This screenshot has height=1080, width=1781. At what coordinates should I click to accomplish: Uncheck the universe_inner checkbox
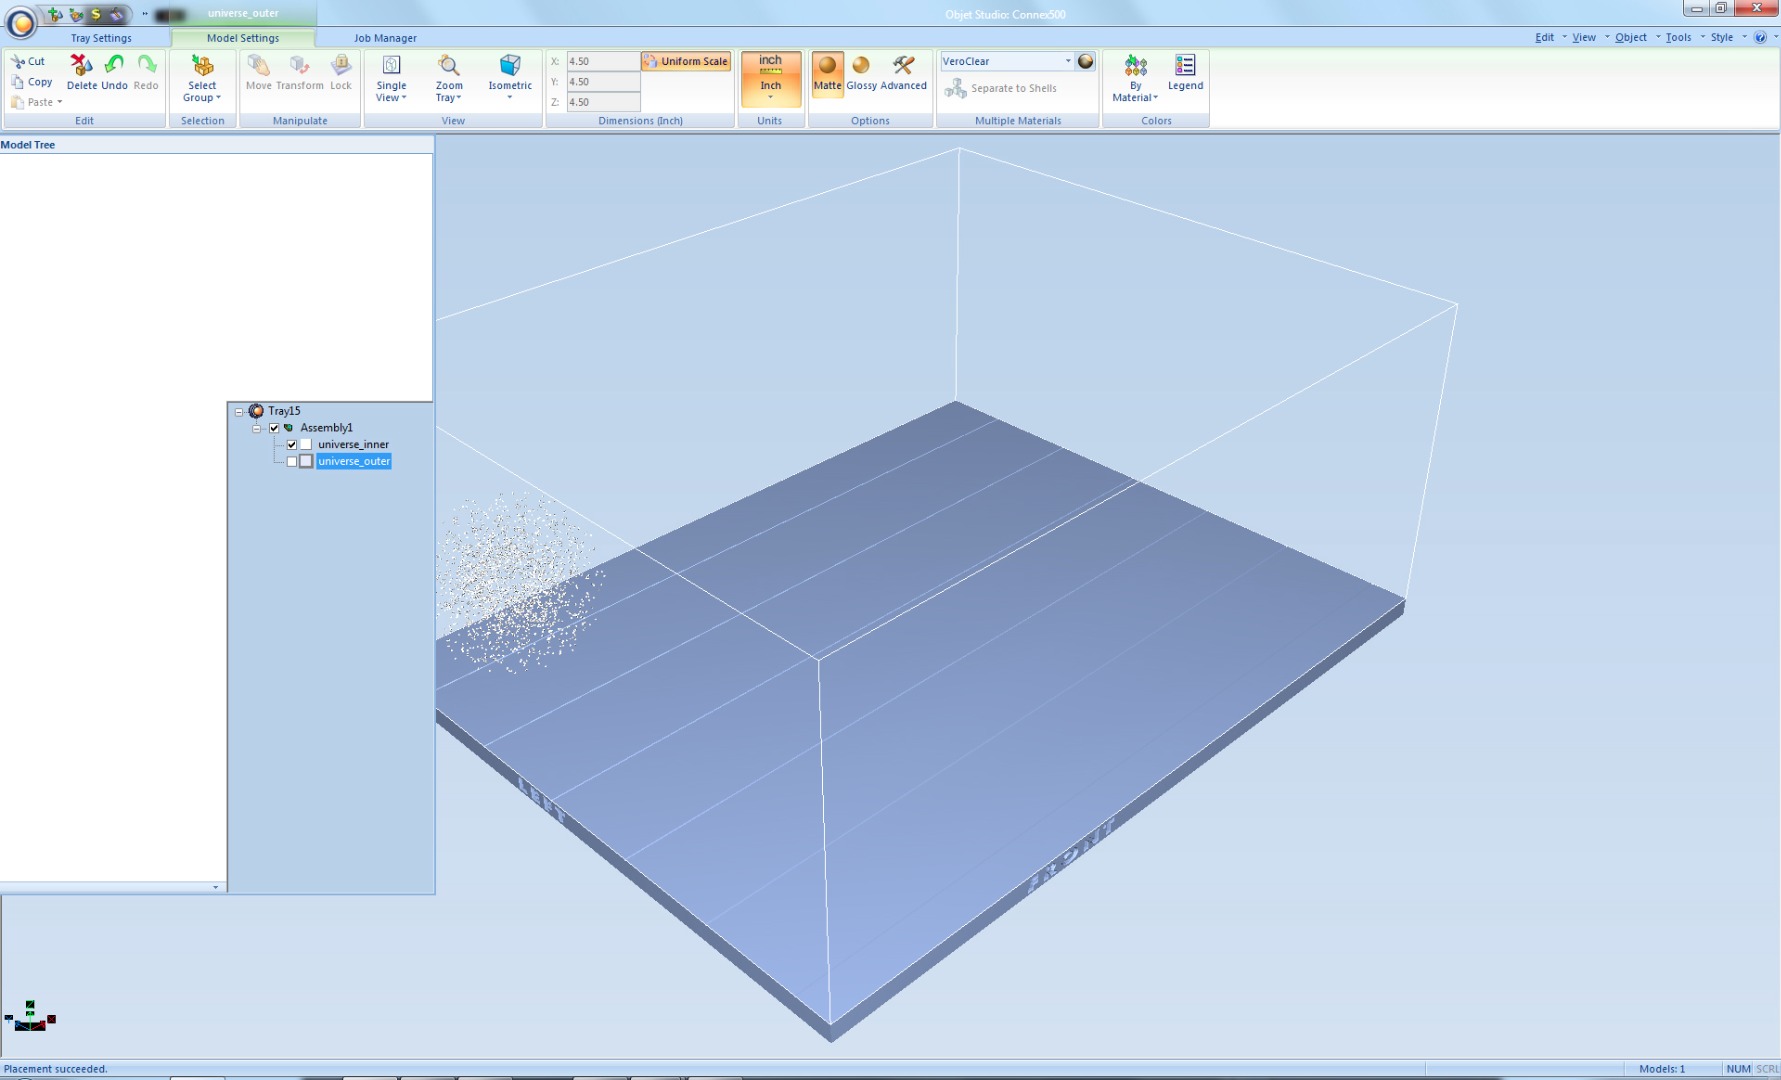click(x=292, y=445)
